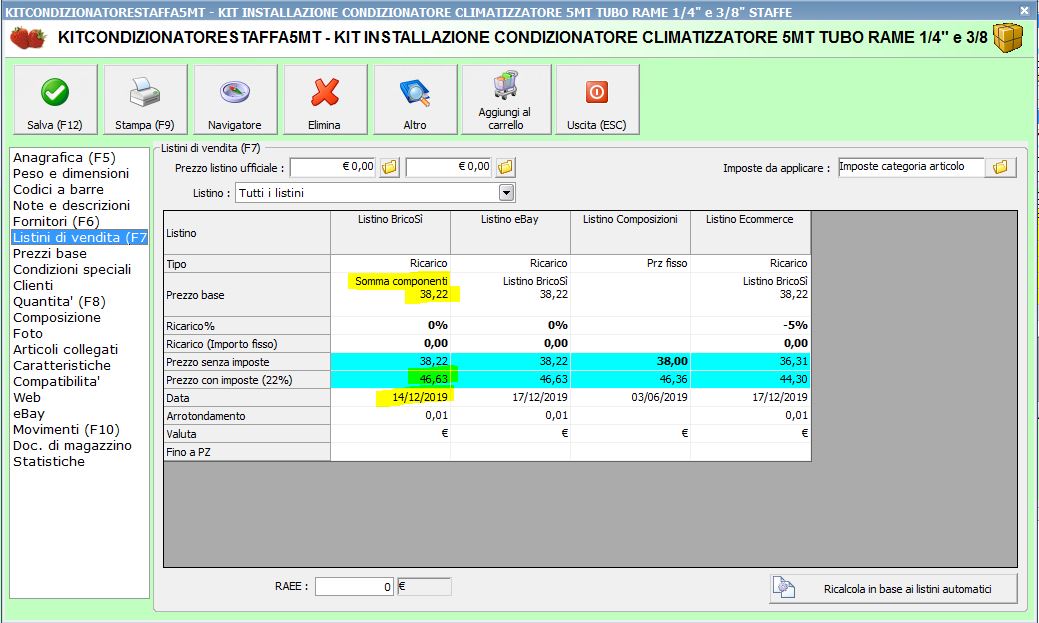Open Peso e dimensioni section
The width and height of the screenshot is (1039, 623).
click(71, 174)
